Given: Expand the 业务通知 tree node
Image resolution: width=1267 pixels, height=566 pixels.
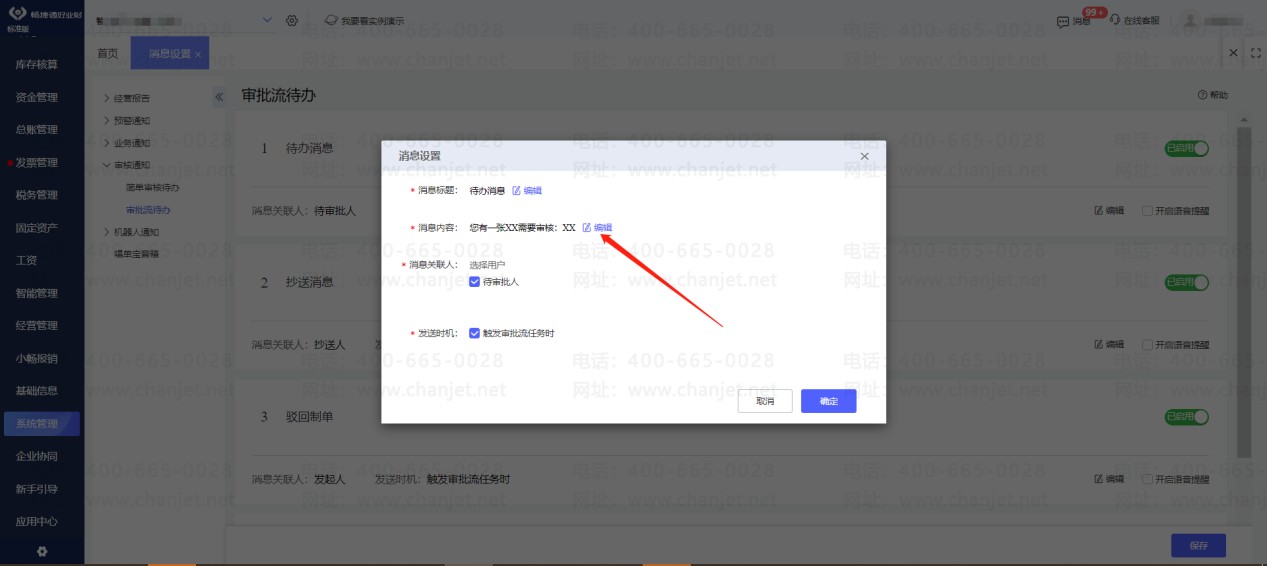Looking at the screenshot, I should [107, 142].
